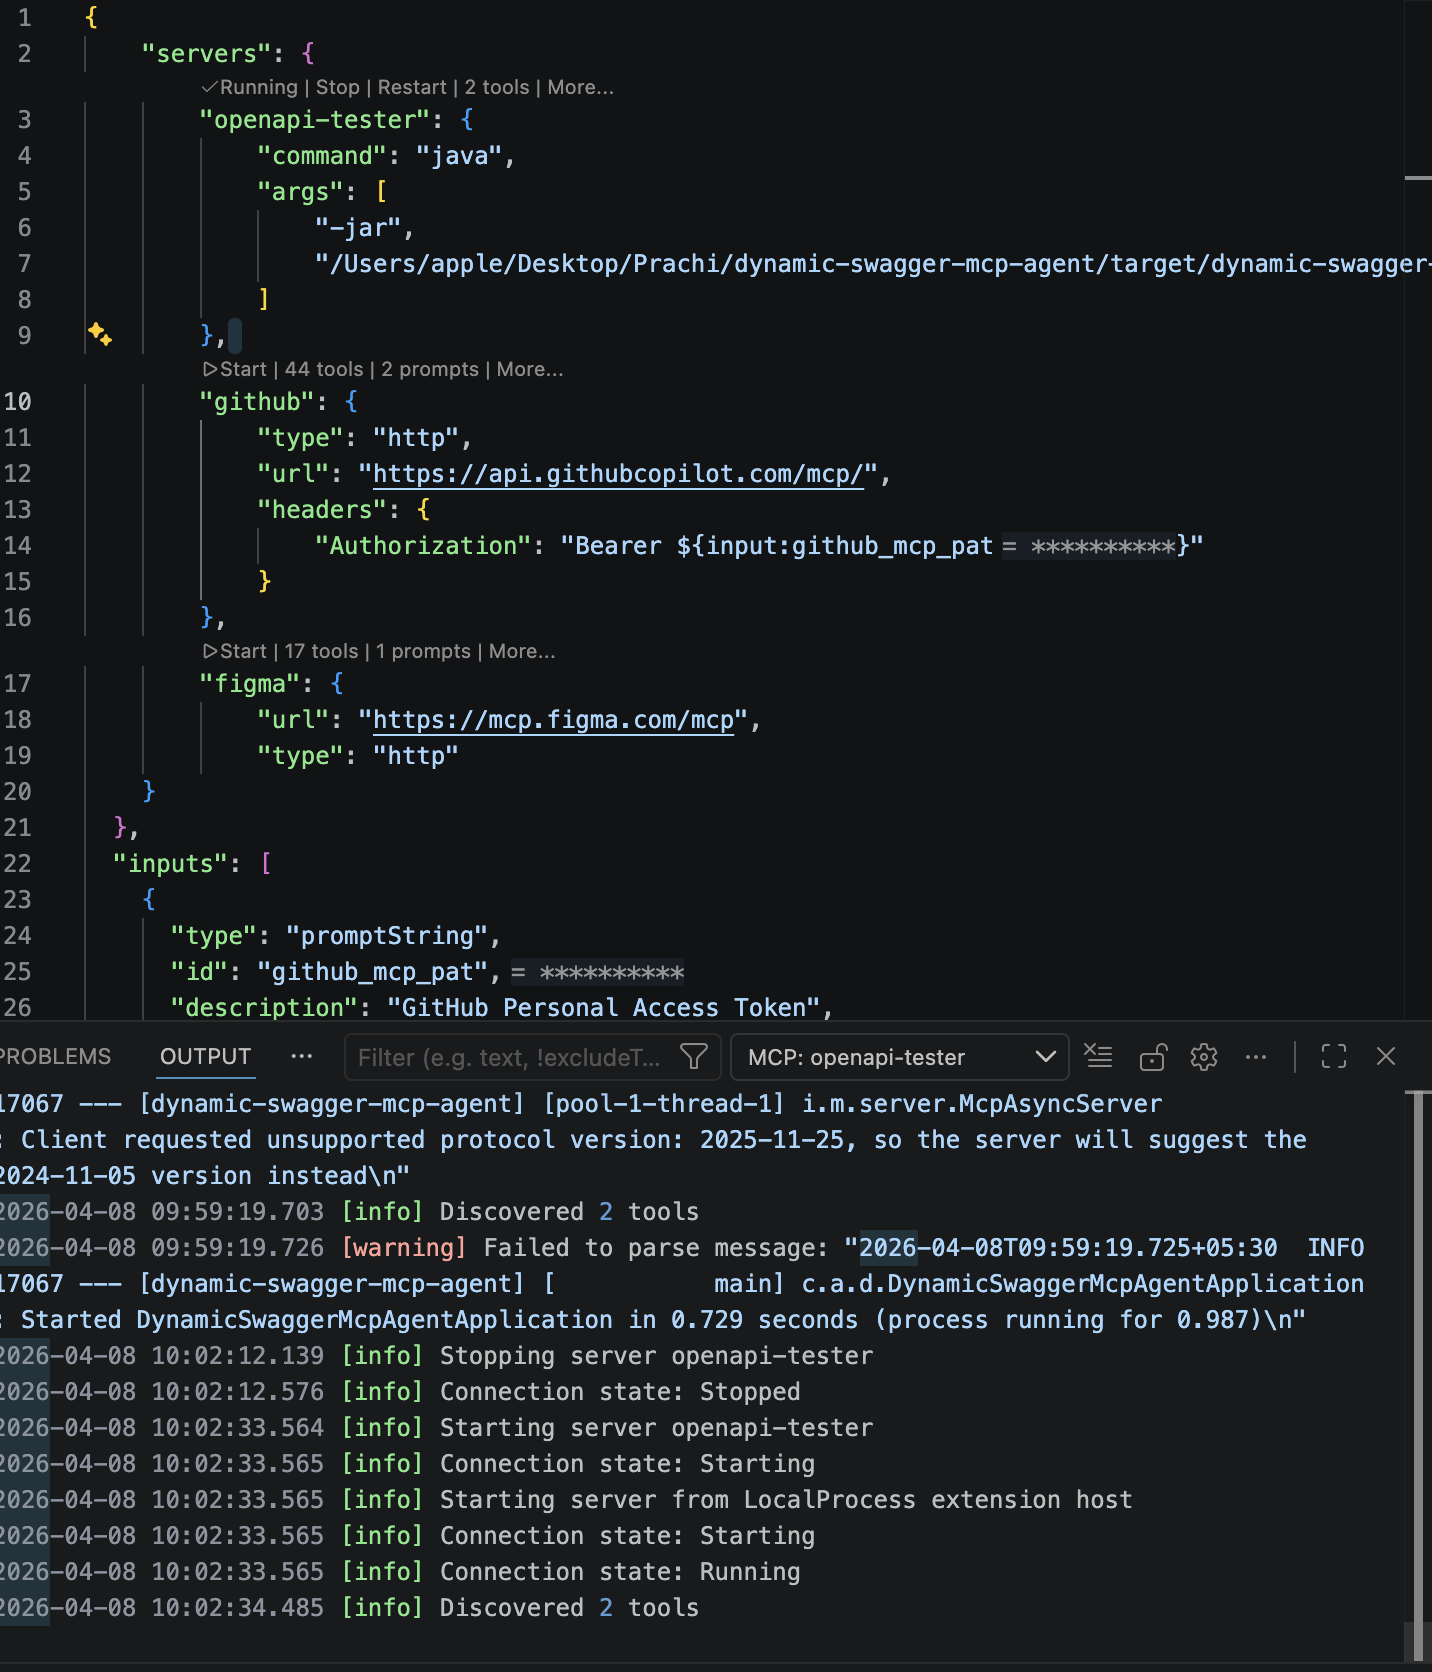Open the output filter funnel icon

[x=694, y=1056]
